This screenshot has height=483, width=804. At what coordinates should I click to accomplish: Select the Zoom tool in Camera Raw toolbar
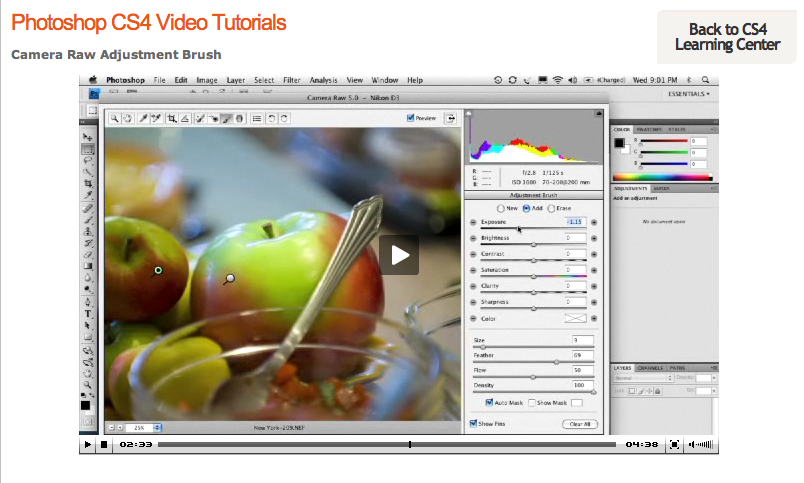(114, 118)
